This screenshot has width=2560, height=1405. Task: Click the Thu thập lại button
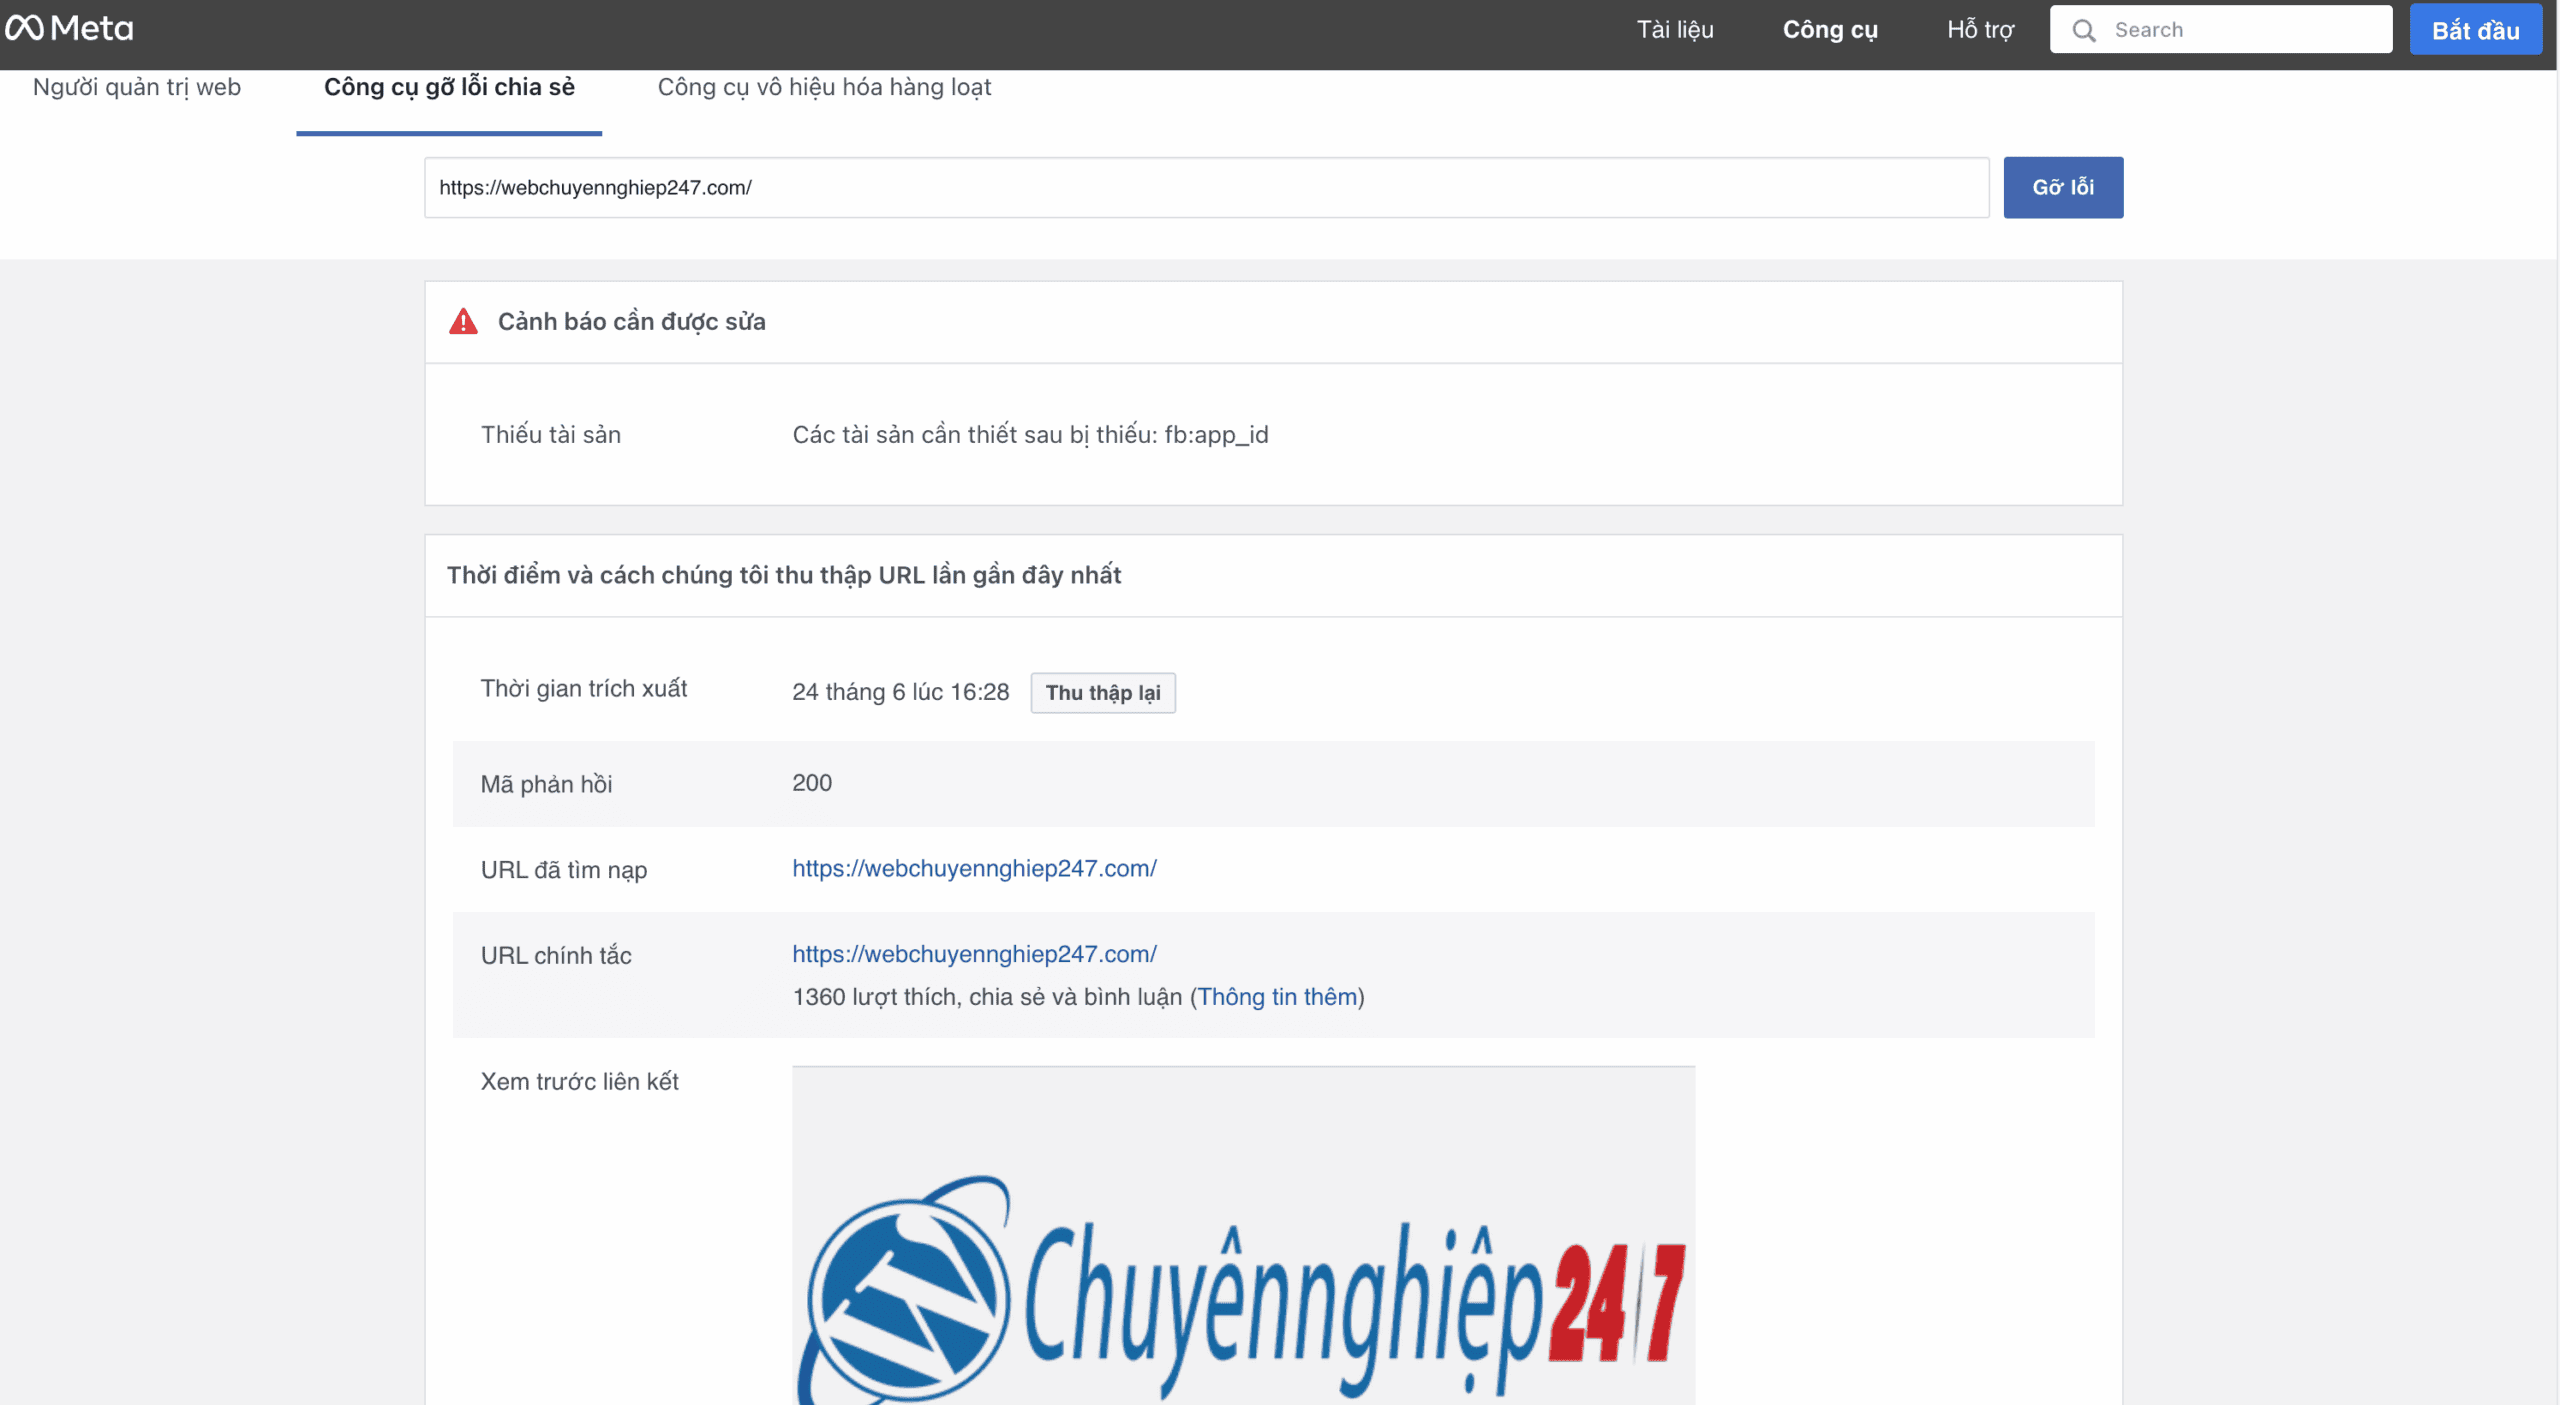[1102, 692]
